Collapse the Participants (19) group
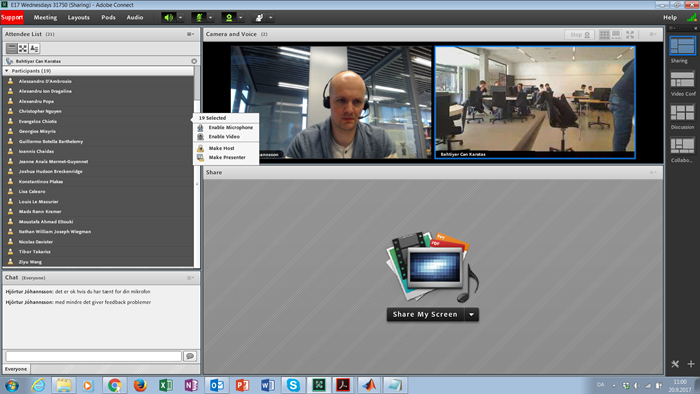 tap(7, 71)
